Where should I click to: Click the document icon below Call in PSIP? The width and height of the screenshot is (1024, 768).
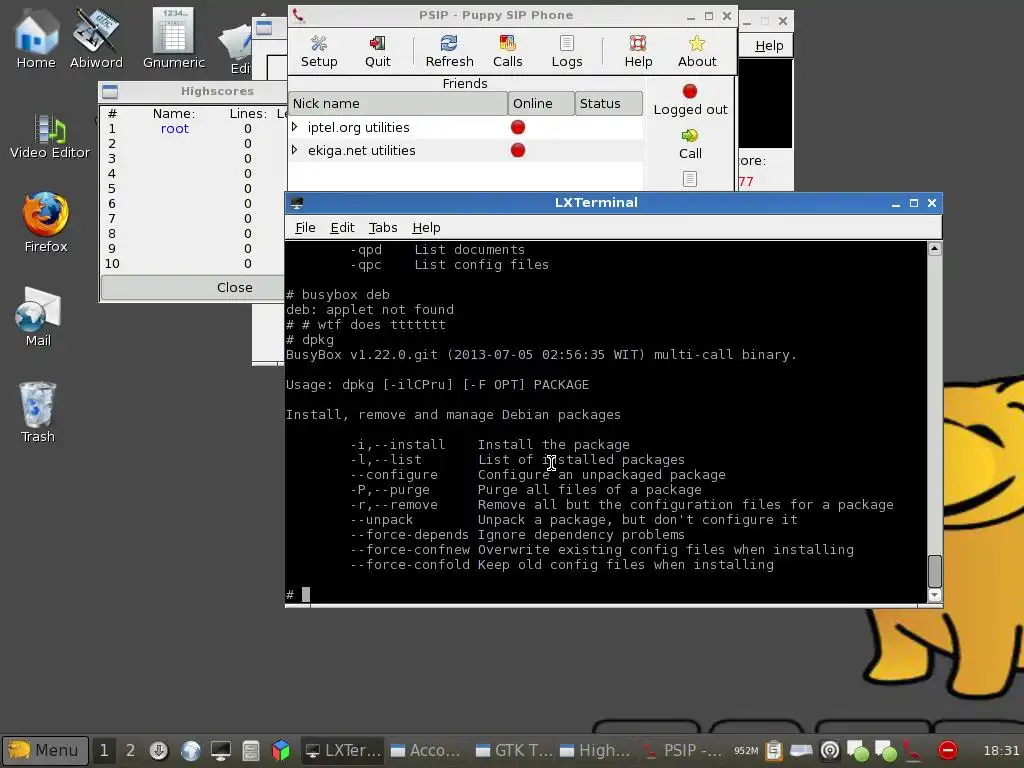[690, 178]
